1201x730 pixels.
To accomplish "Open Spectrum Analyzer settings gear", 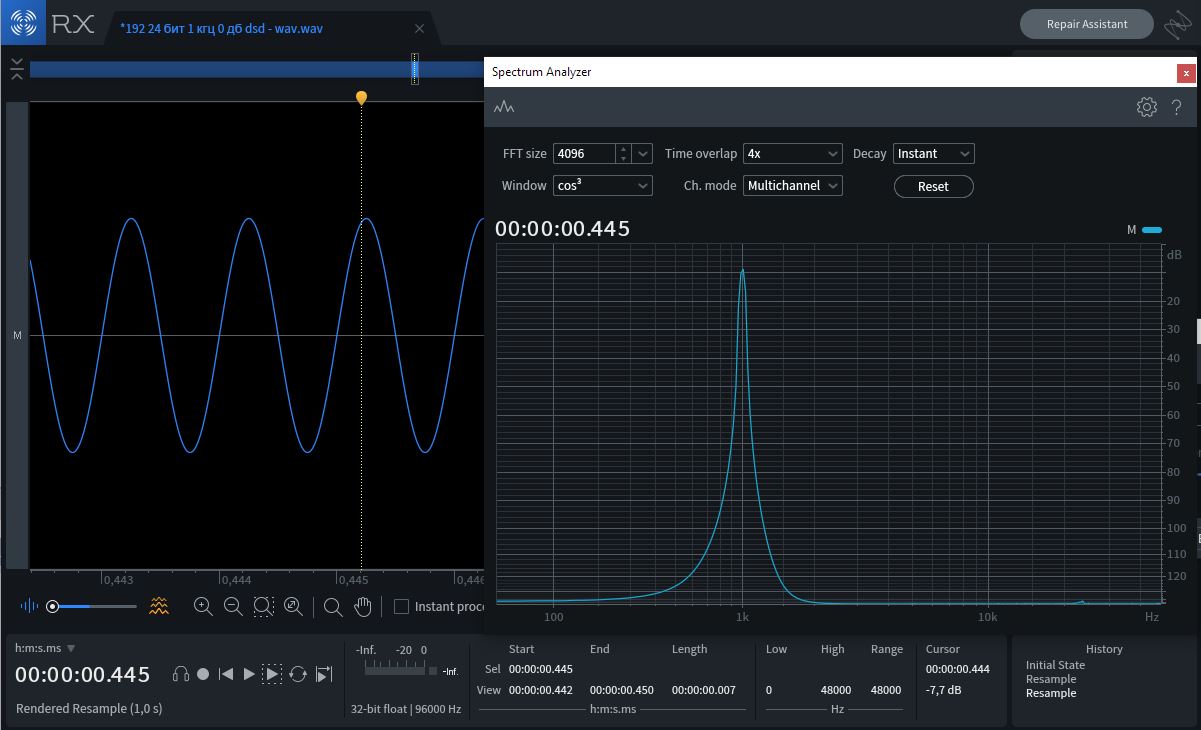I will coord(1146,107).
